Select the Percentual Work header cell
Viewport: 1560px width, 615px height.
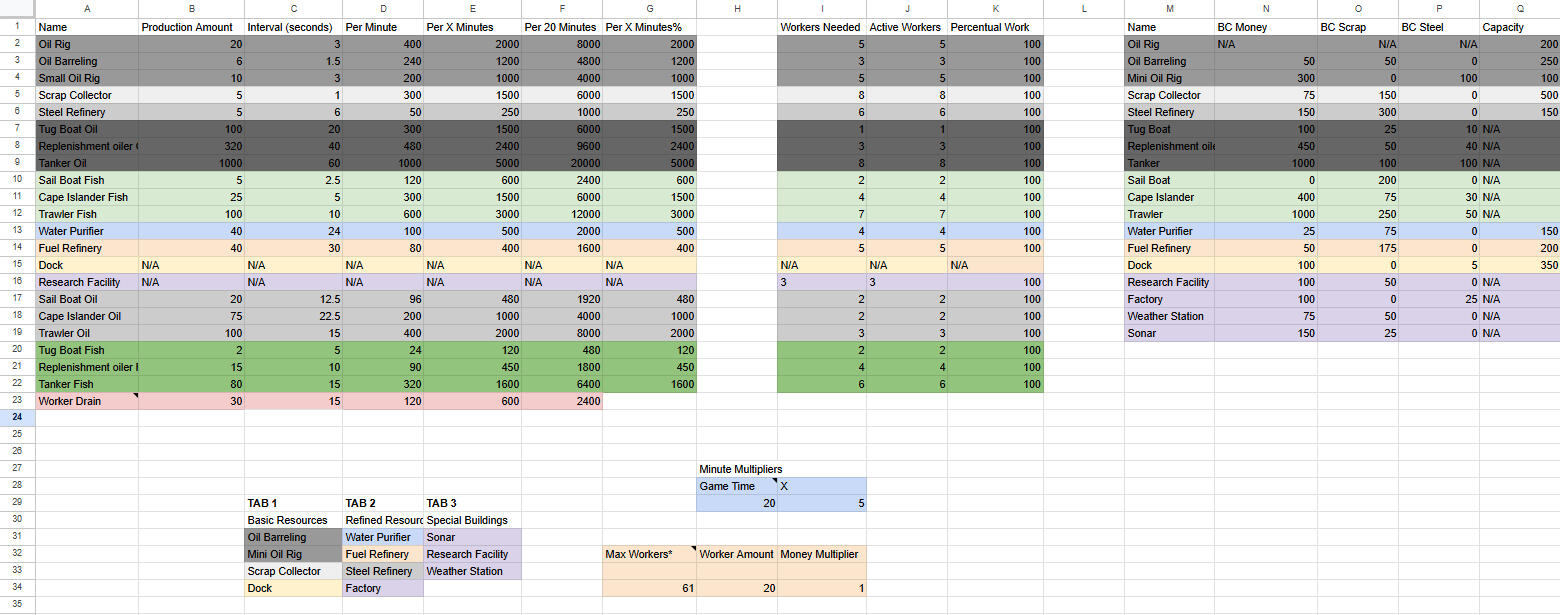[996, 27]
